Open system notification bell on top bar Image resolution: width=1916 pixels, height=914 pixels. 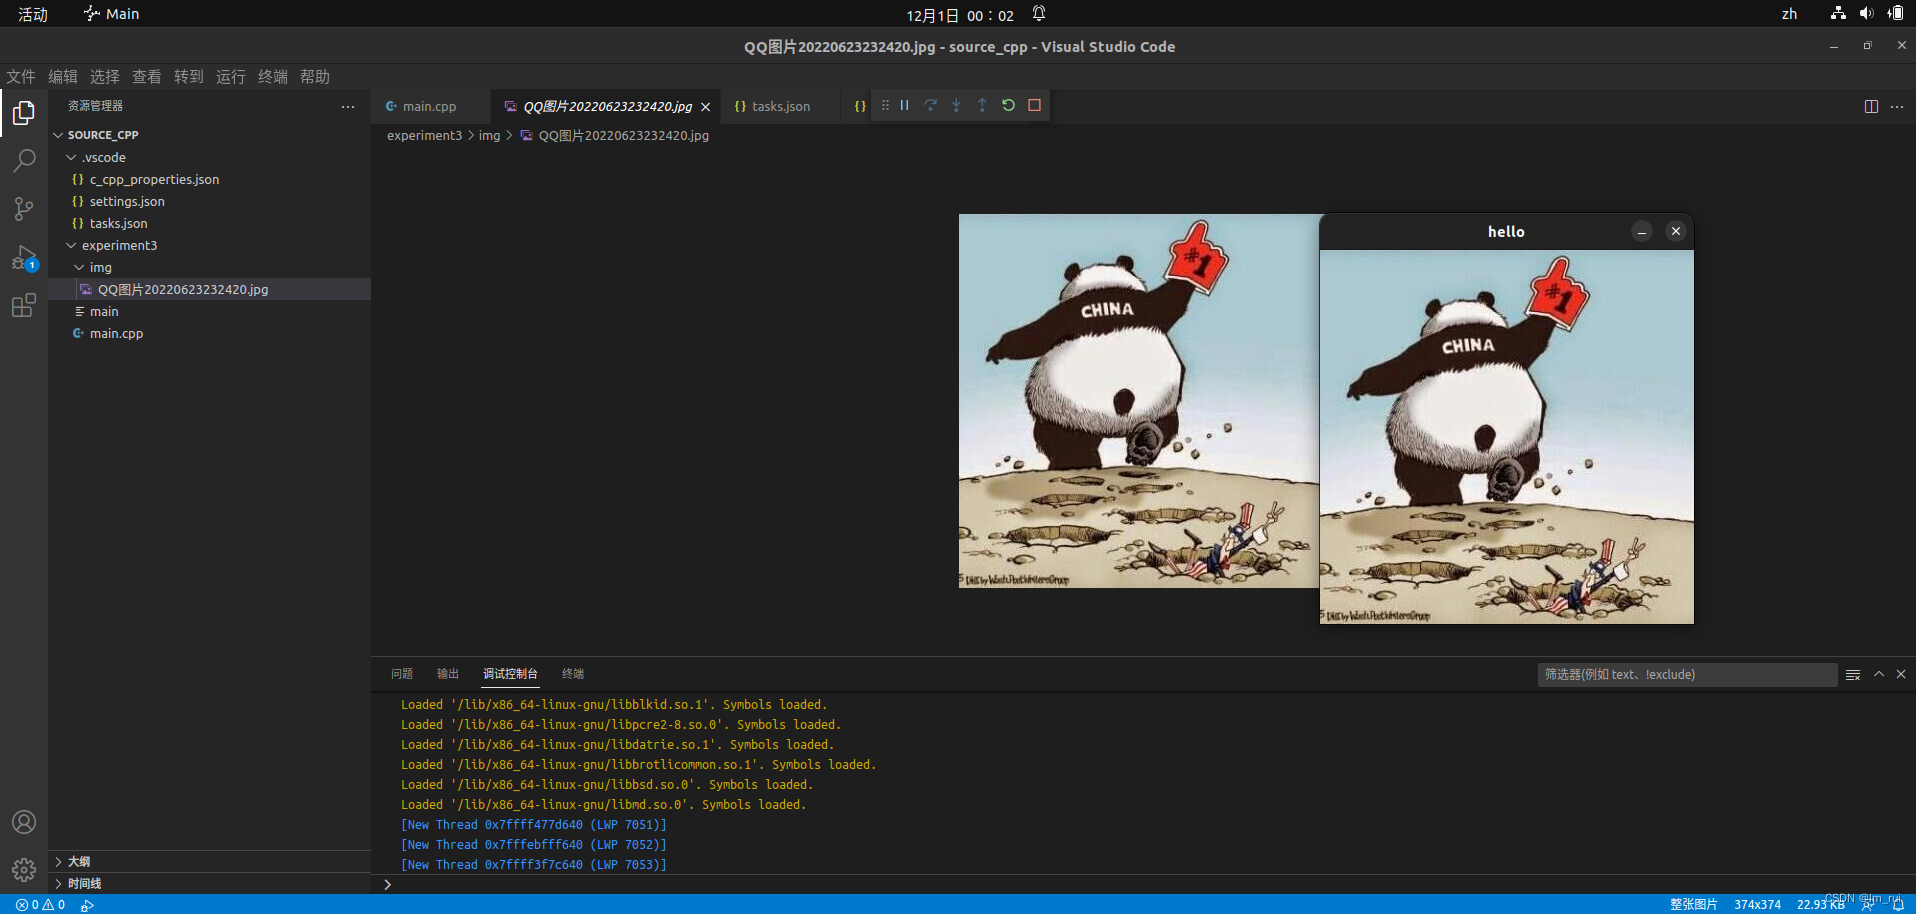pyautogui.click(x=1039, y=14)
